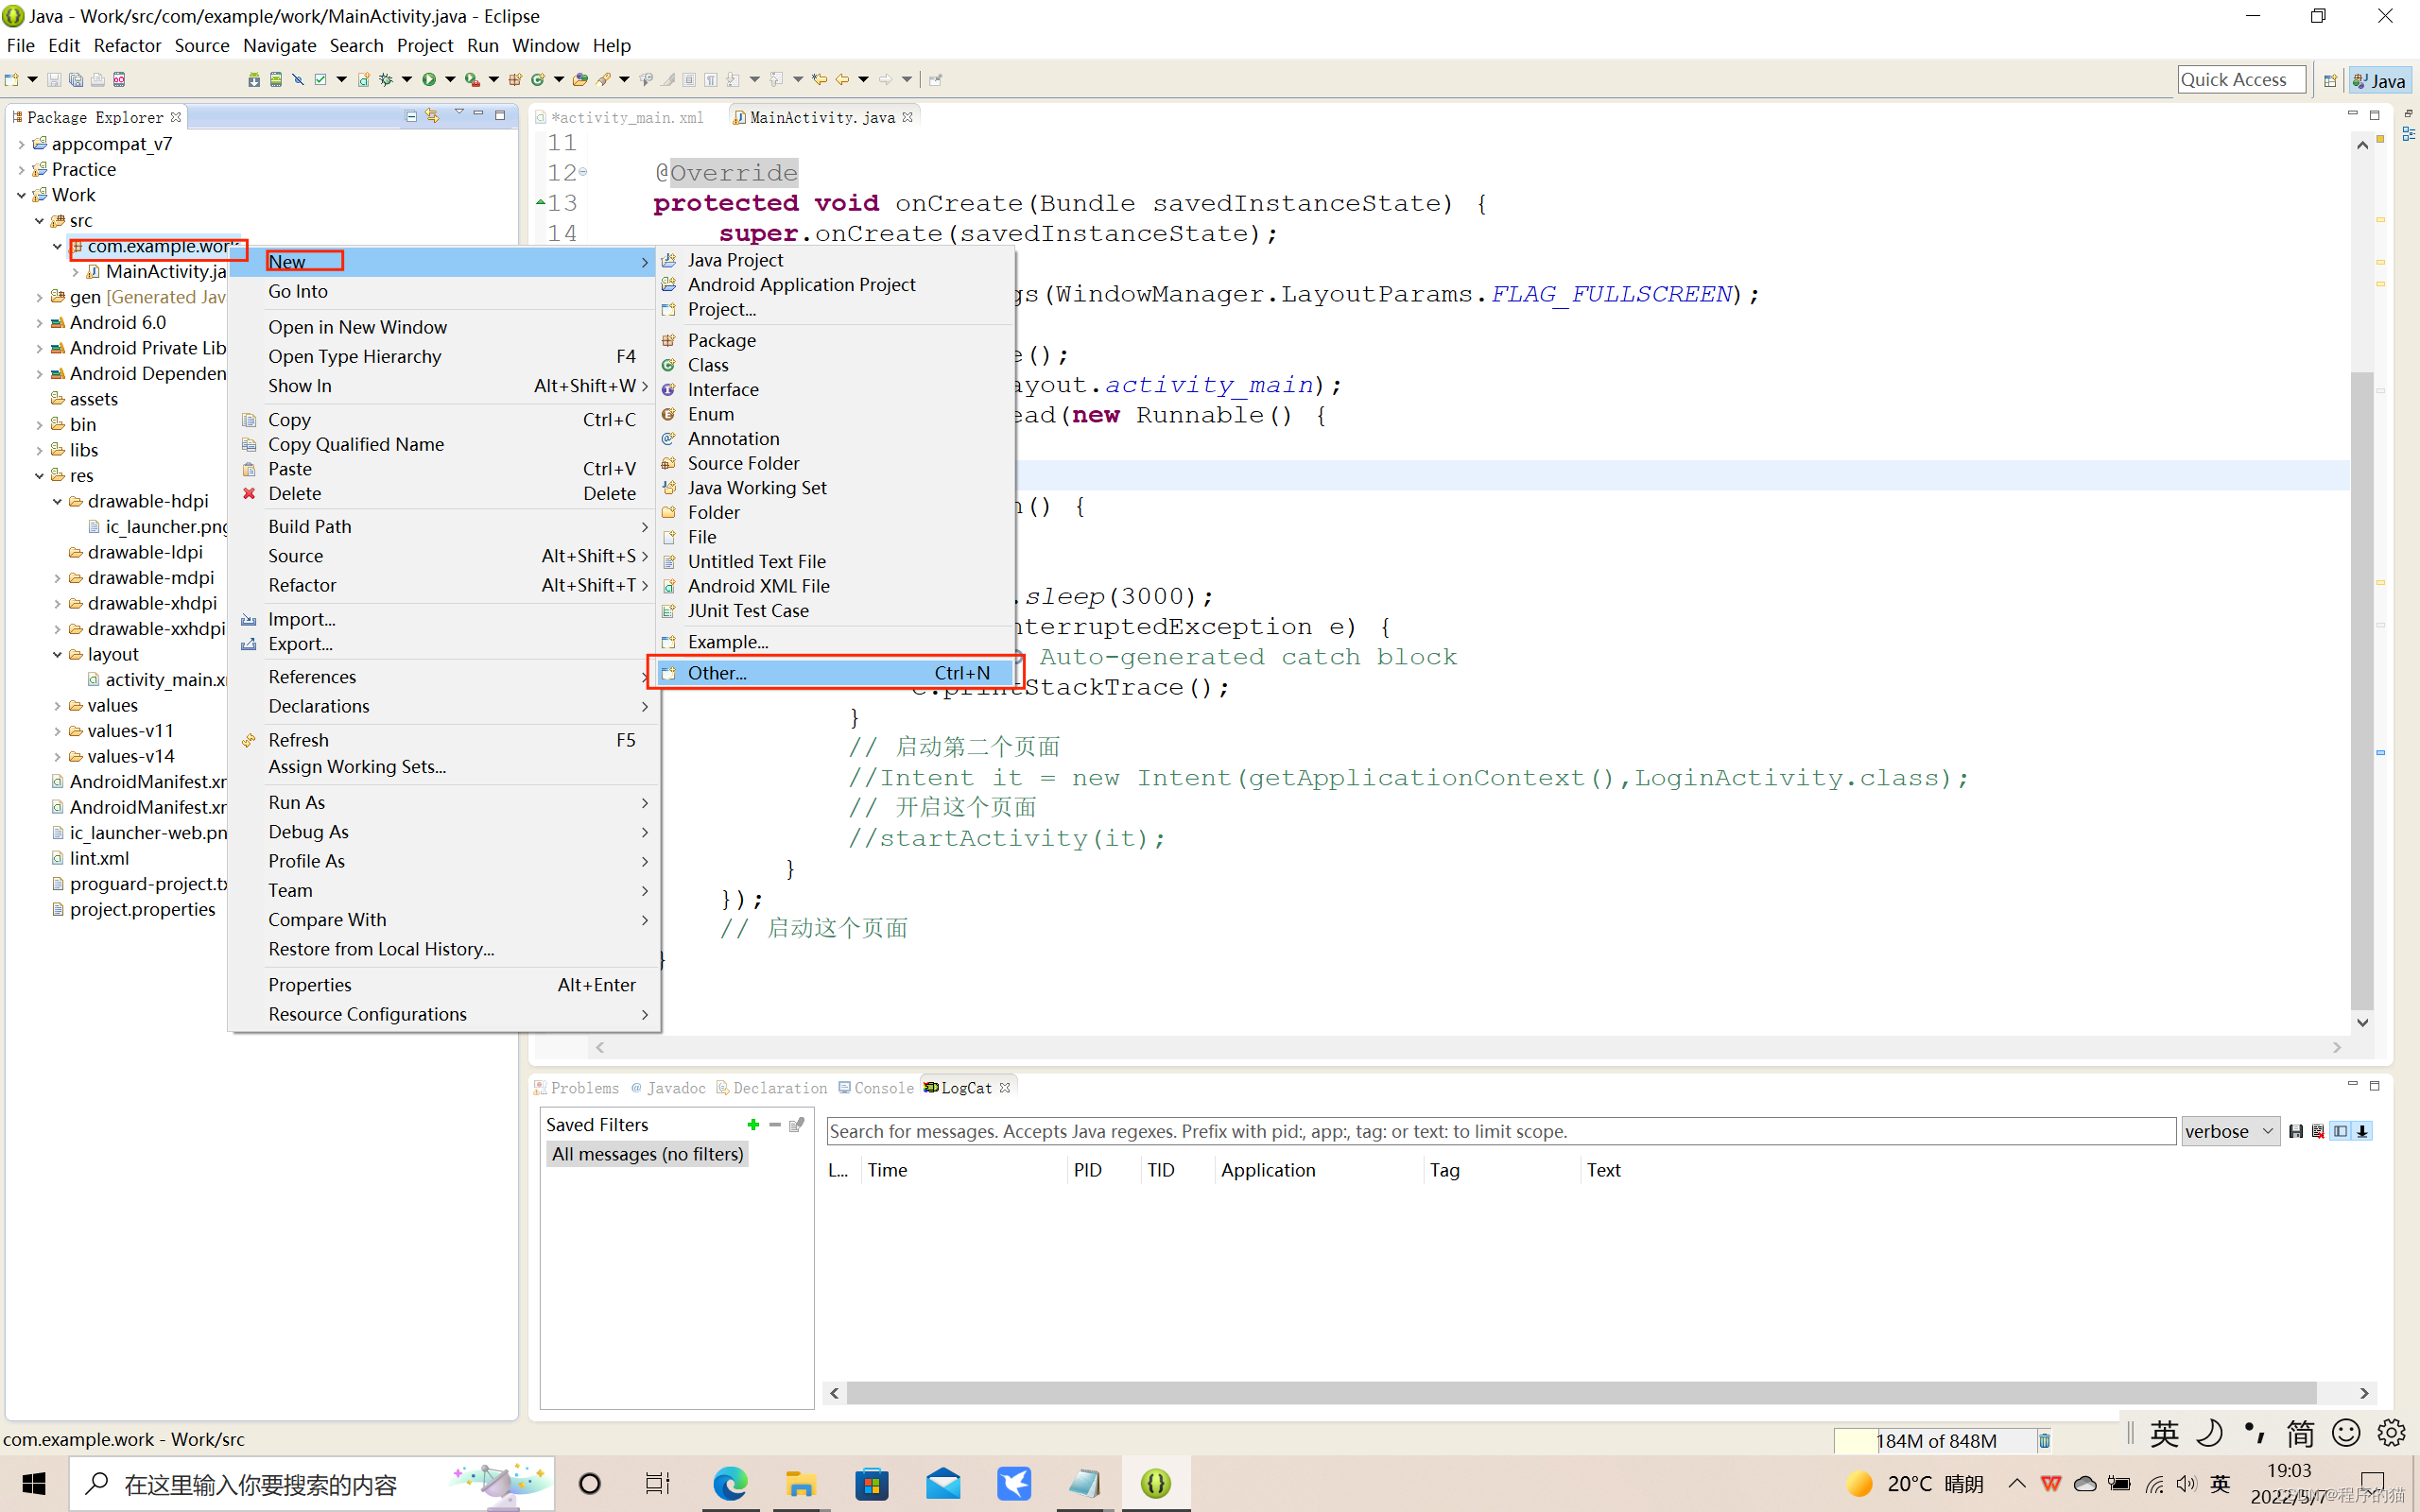Expand the Practice project node
Screen dimensions: 2420x1512
(21, 170)
